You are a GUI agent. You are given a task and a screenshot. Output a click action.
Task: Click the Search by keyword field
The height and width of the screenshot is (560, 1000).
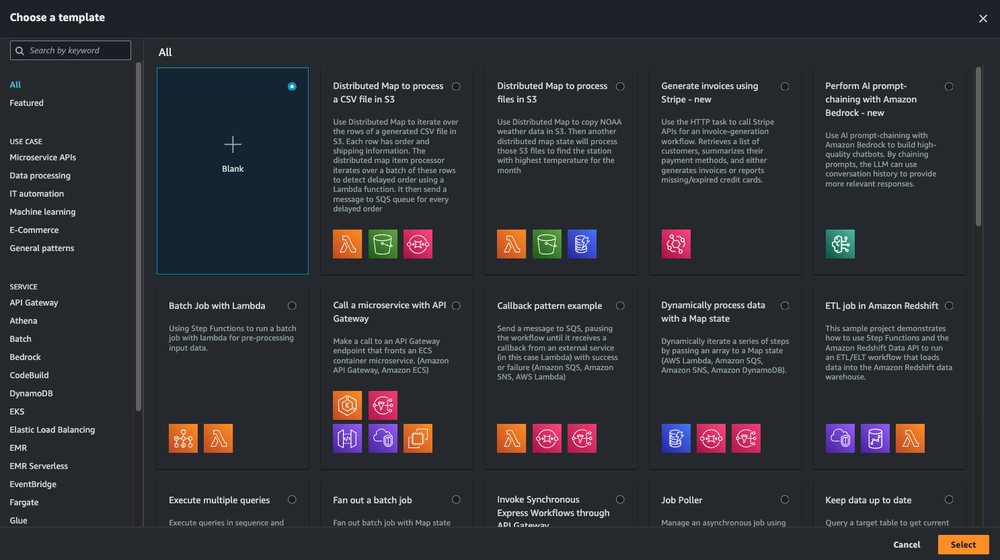(70, 50)
